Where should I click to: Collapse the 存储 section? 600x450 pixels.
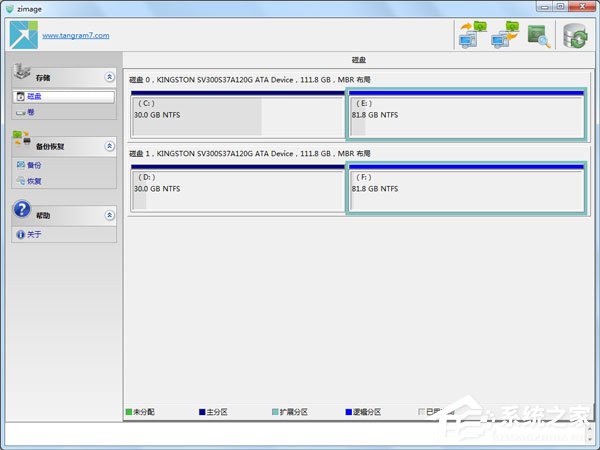tap(108, 77)
